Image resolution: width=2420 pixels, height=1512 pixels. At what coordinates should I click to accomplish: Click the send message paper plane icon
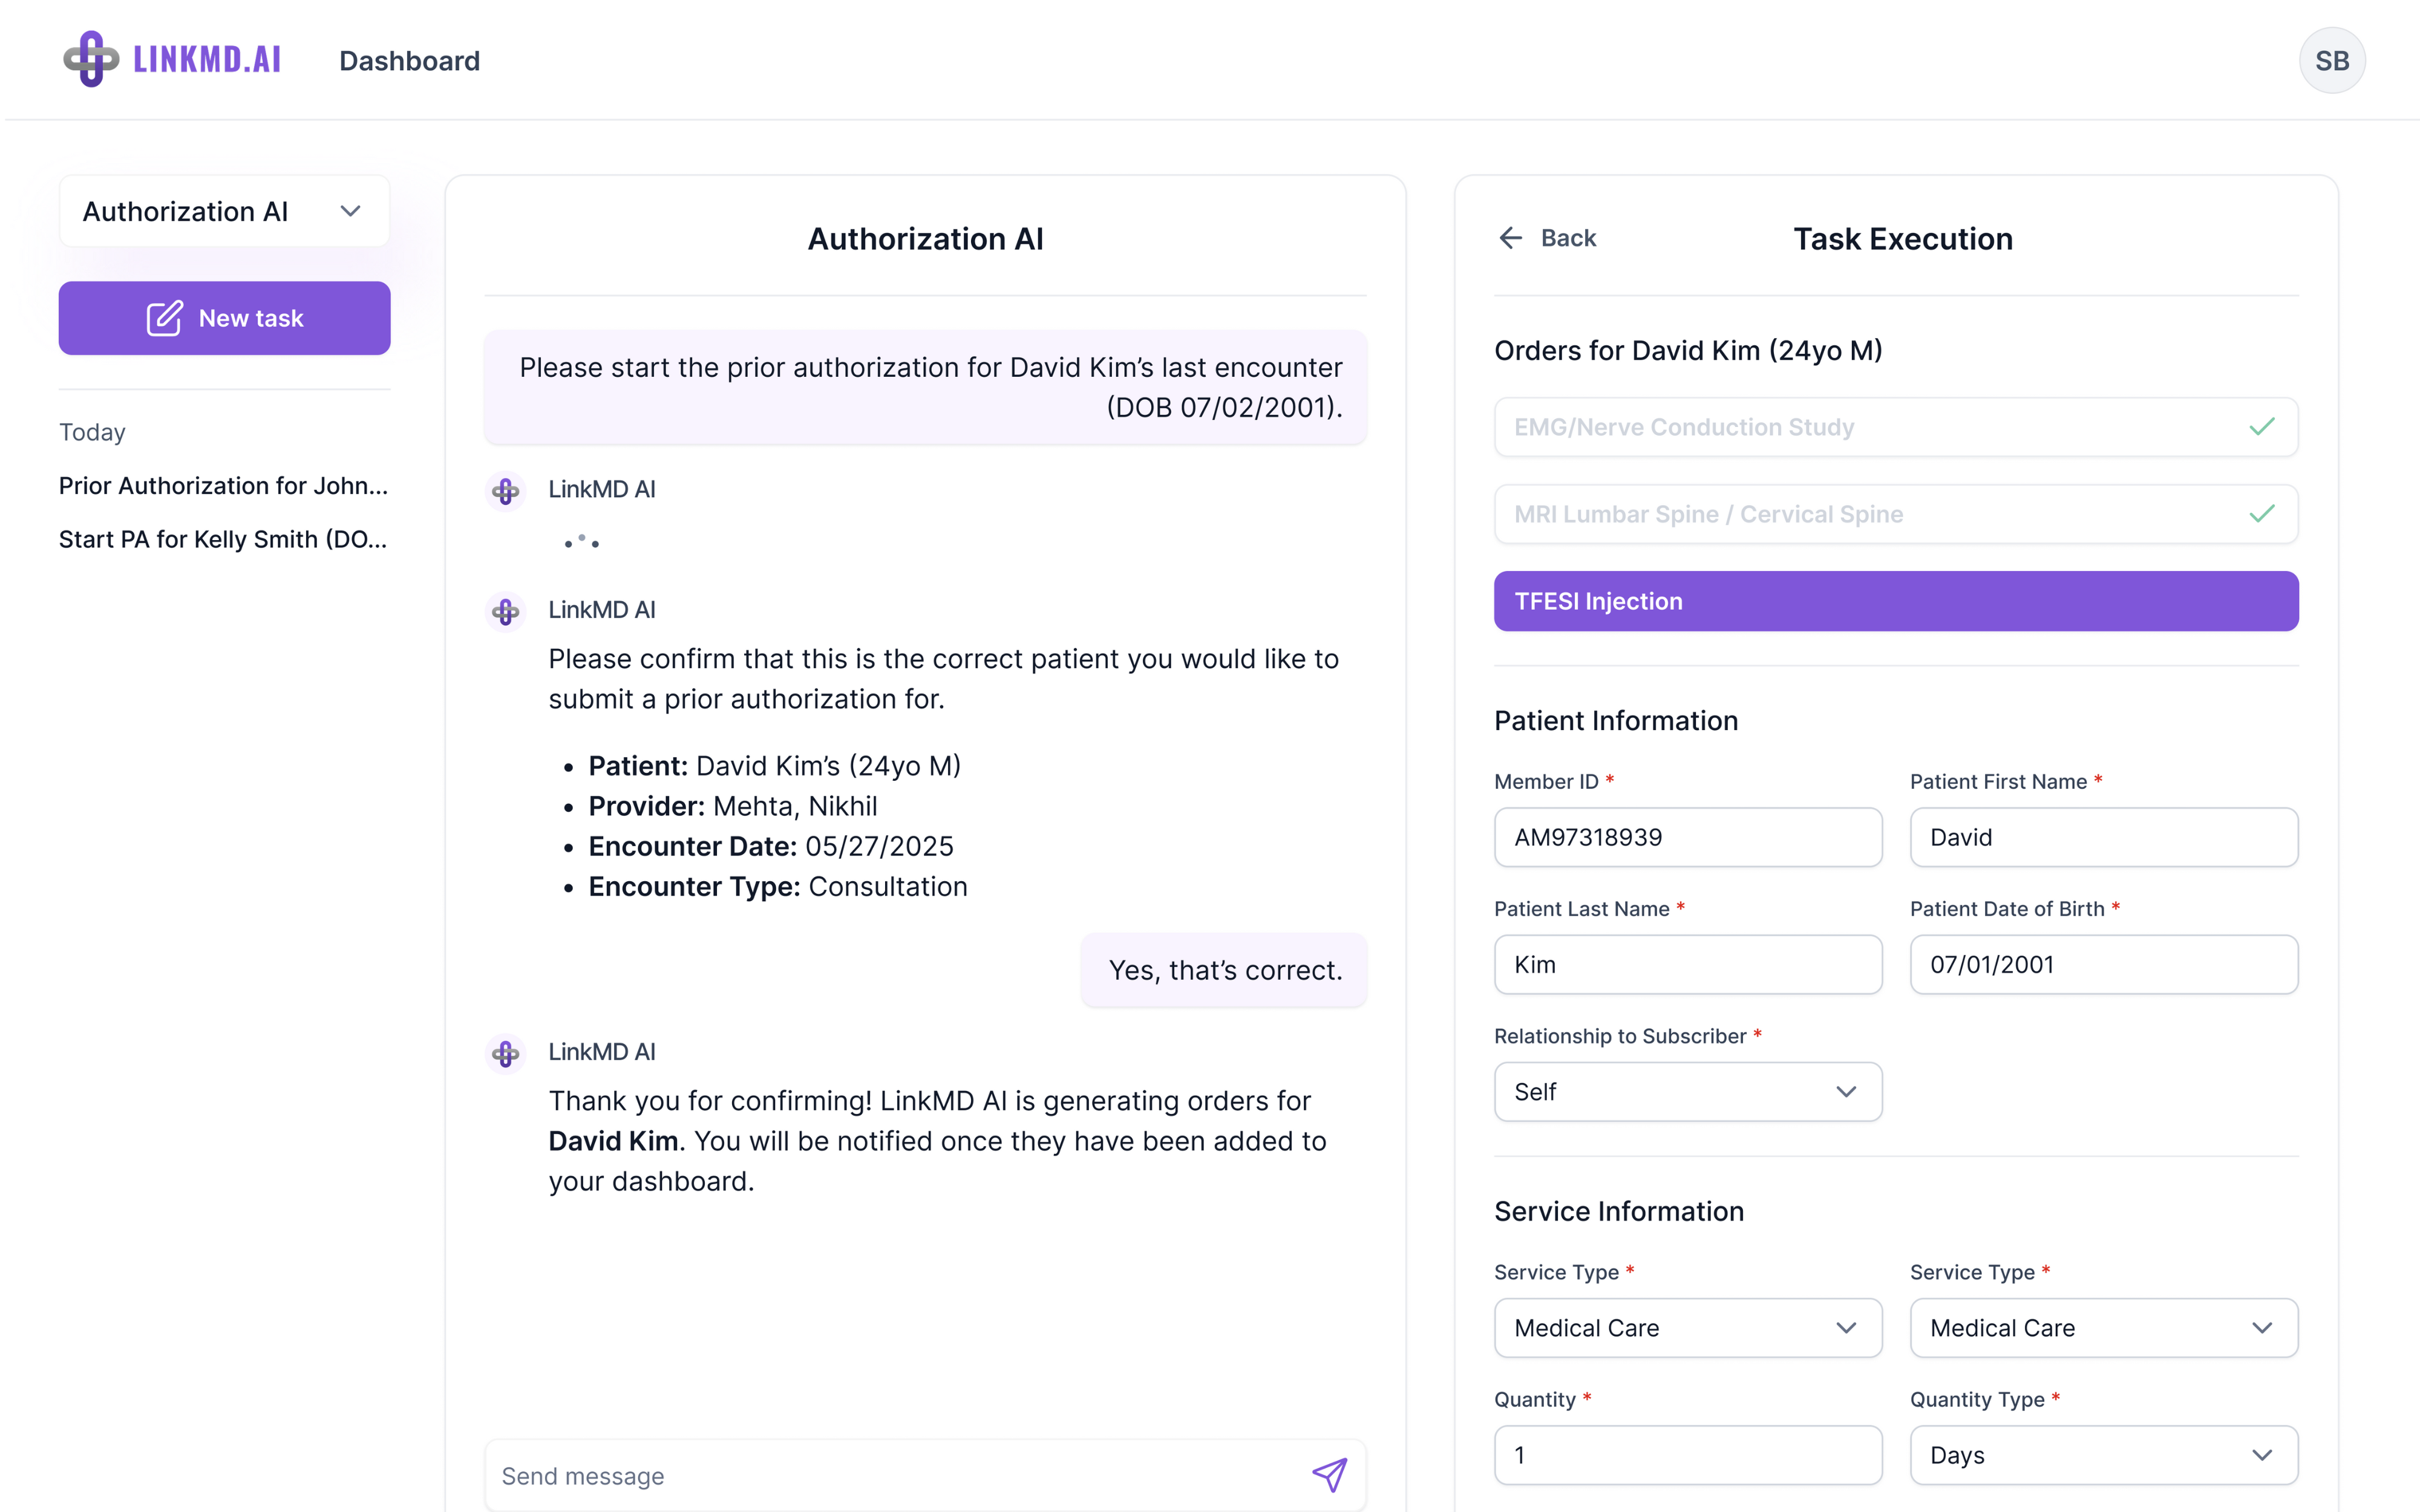click(x=1329, y=1475)
